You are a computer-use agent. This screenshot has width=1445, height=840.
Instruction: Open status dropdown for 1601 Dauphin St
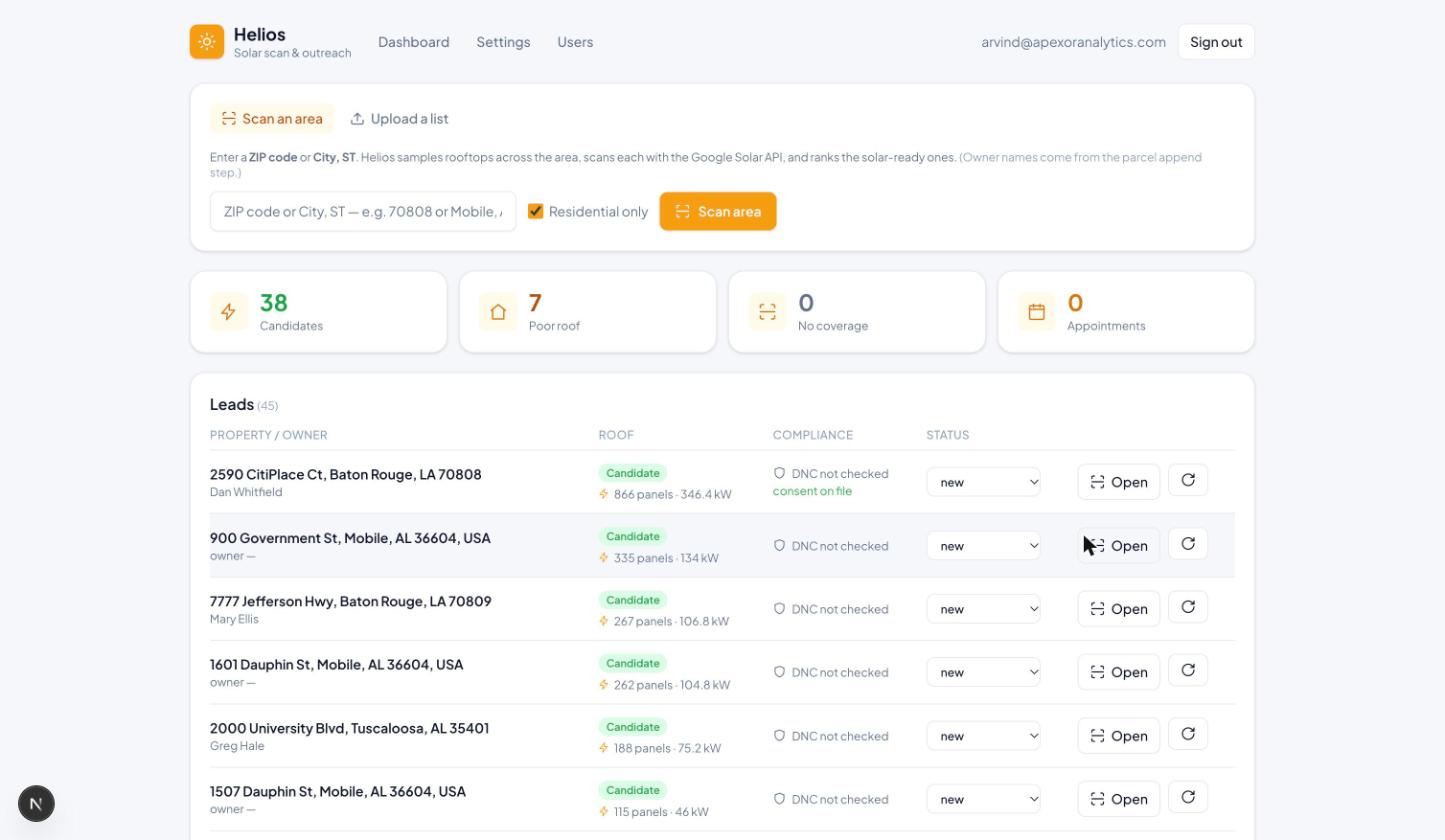pyautogui.click(x=984, y=672)
